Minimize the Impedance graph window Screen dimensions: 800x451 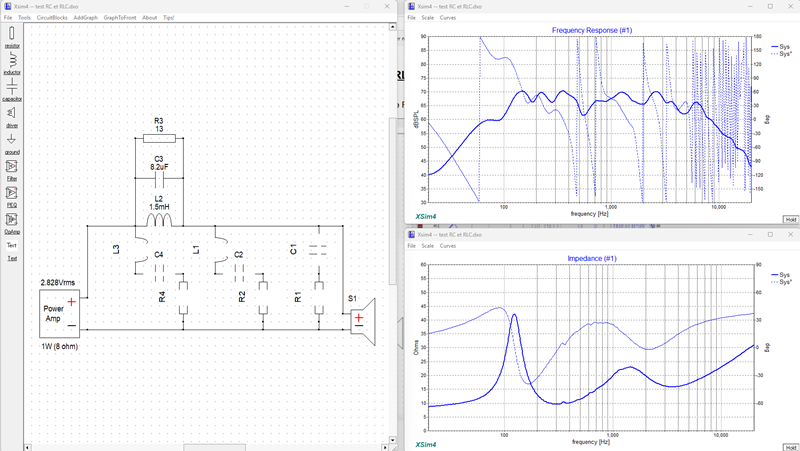pyautogui.click(x=751, y=234)
